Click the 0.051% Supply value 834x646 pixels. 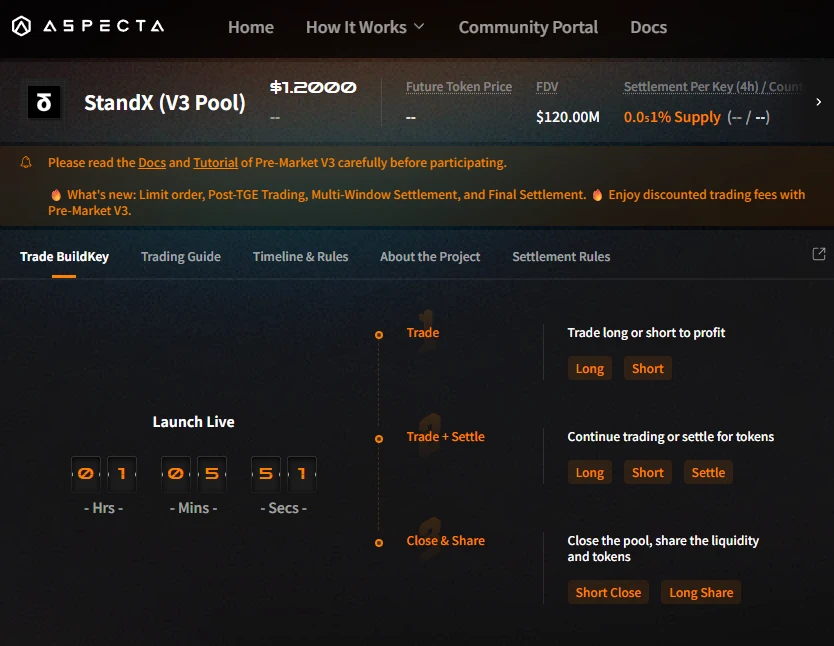pyautogui.click(x=672, y=117)
